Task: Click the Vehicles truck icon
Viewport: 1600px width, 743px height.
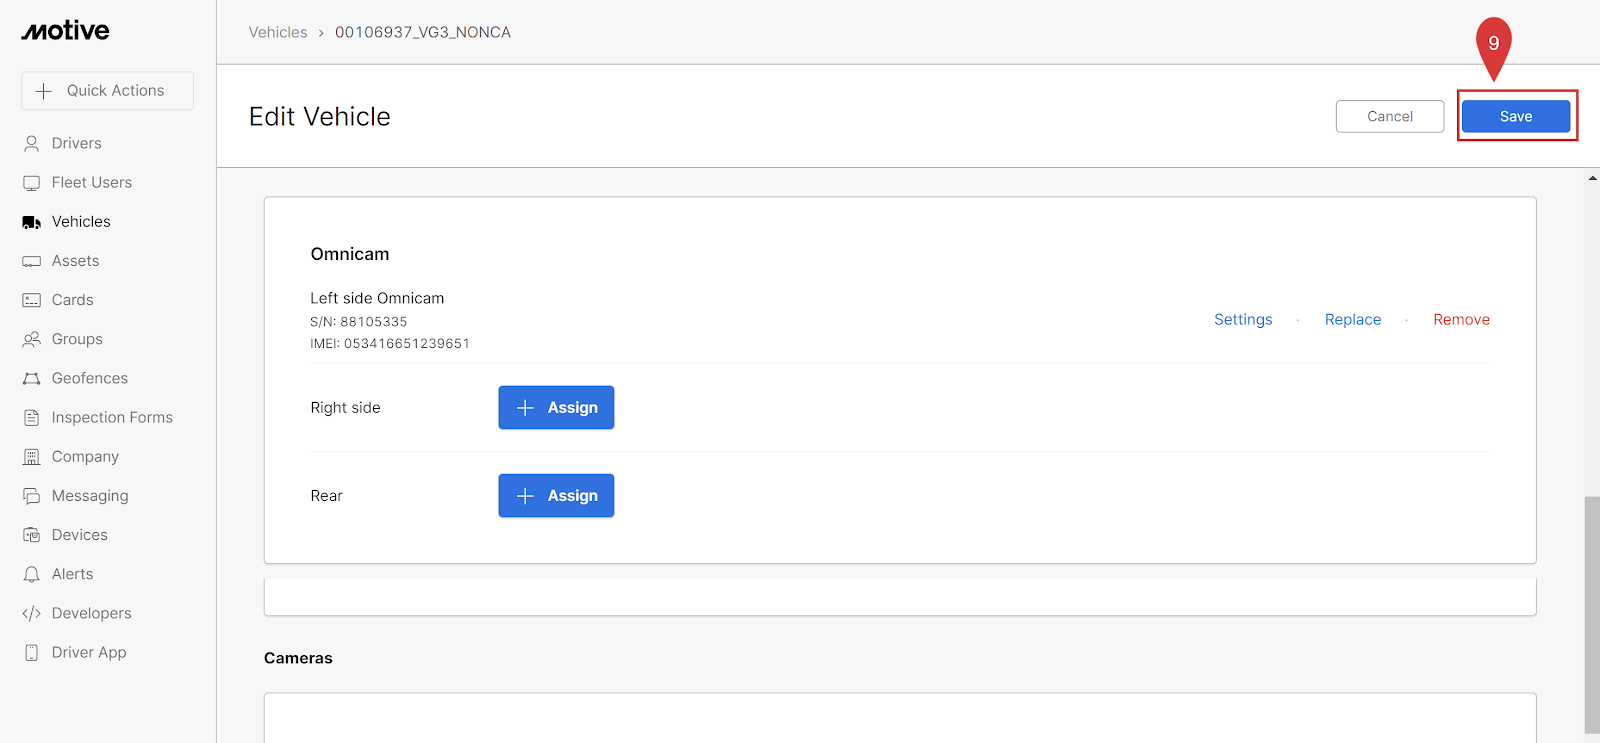Action: click(32, 222)
